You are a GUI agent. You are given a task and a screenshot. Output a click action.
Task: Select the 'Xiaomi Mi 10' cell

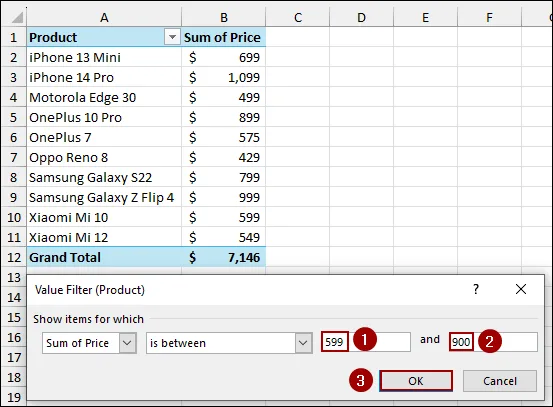tap(104, 217)
